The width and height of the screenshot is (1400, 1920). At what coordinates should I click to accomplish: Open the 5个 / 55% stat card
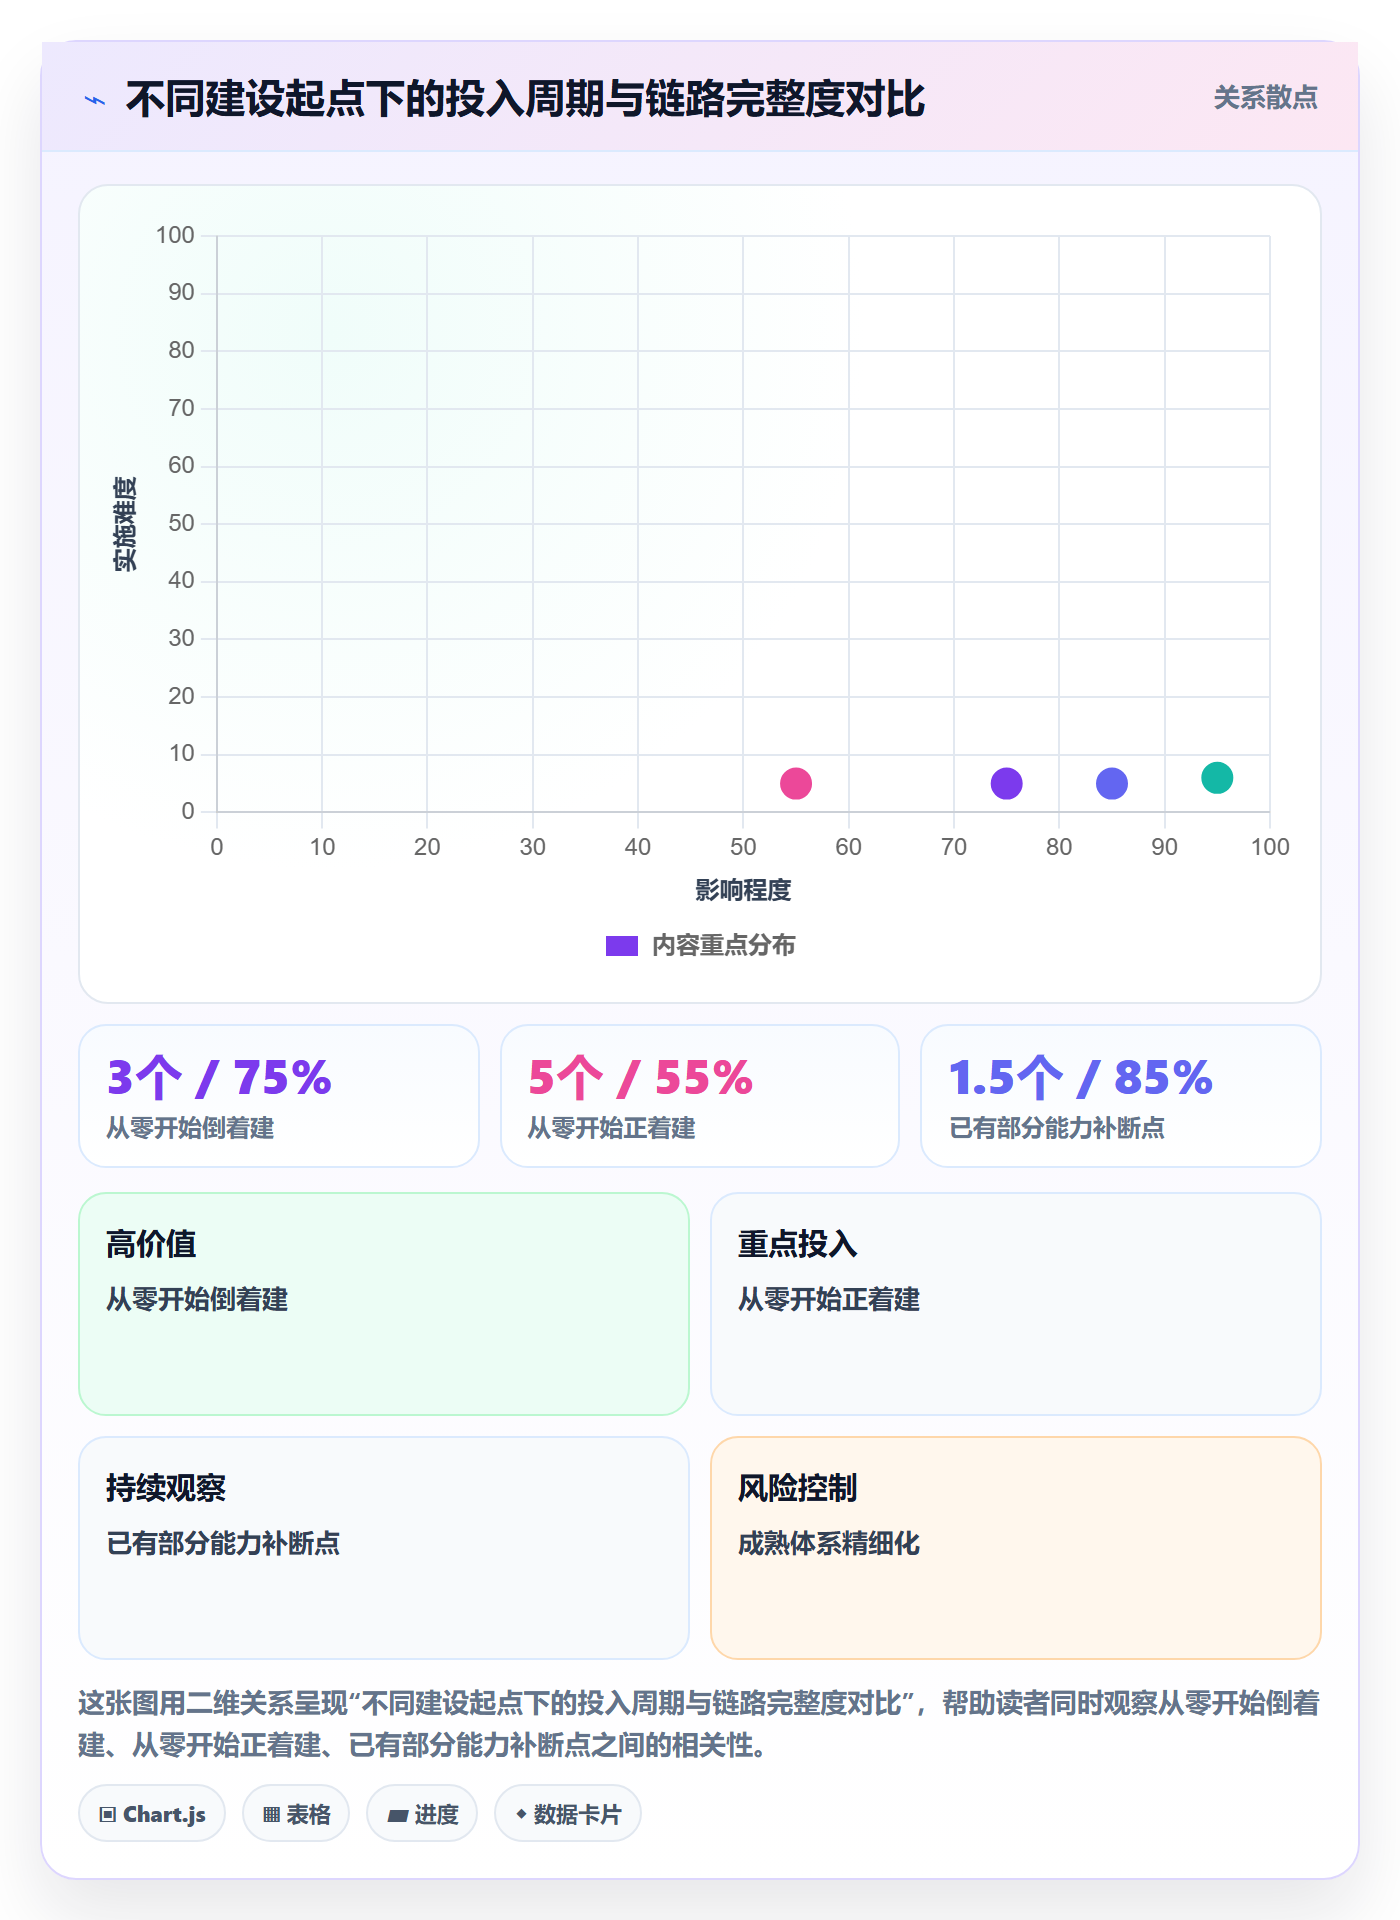(700, 1096)
